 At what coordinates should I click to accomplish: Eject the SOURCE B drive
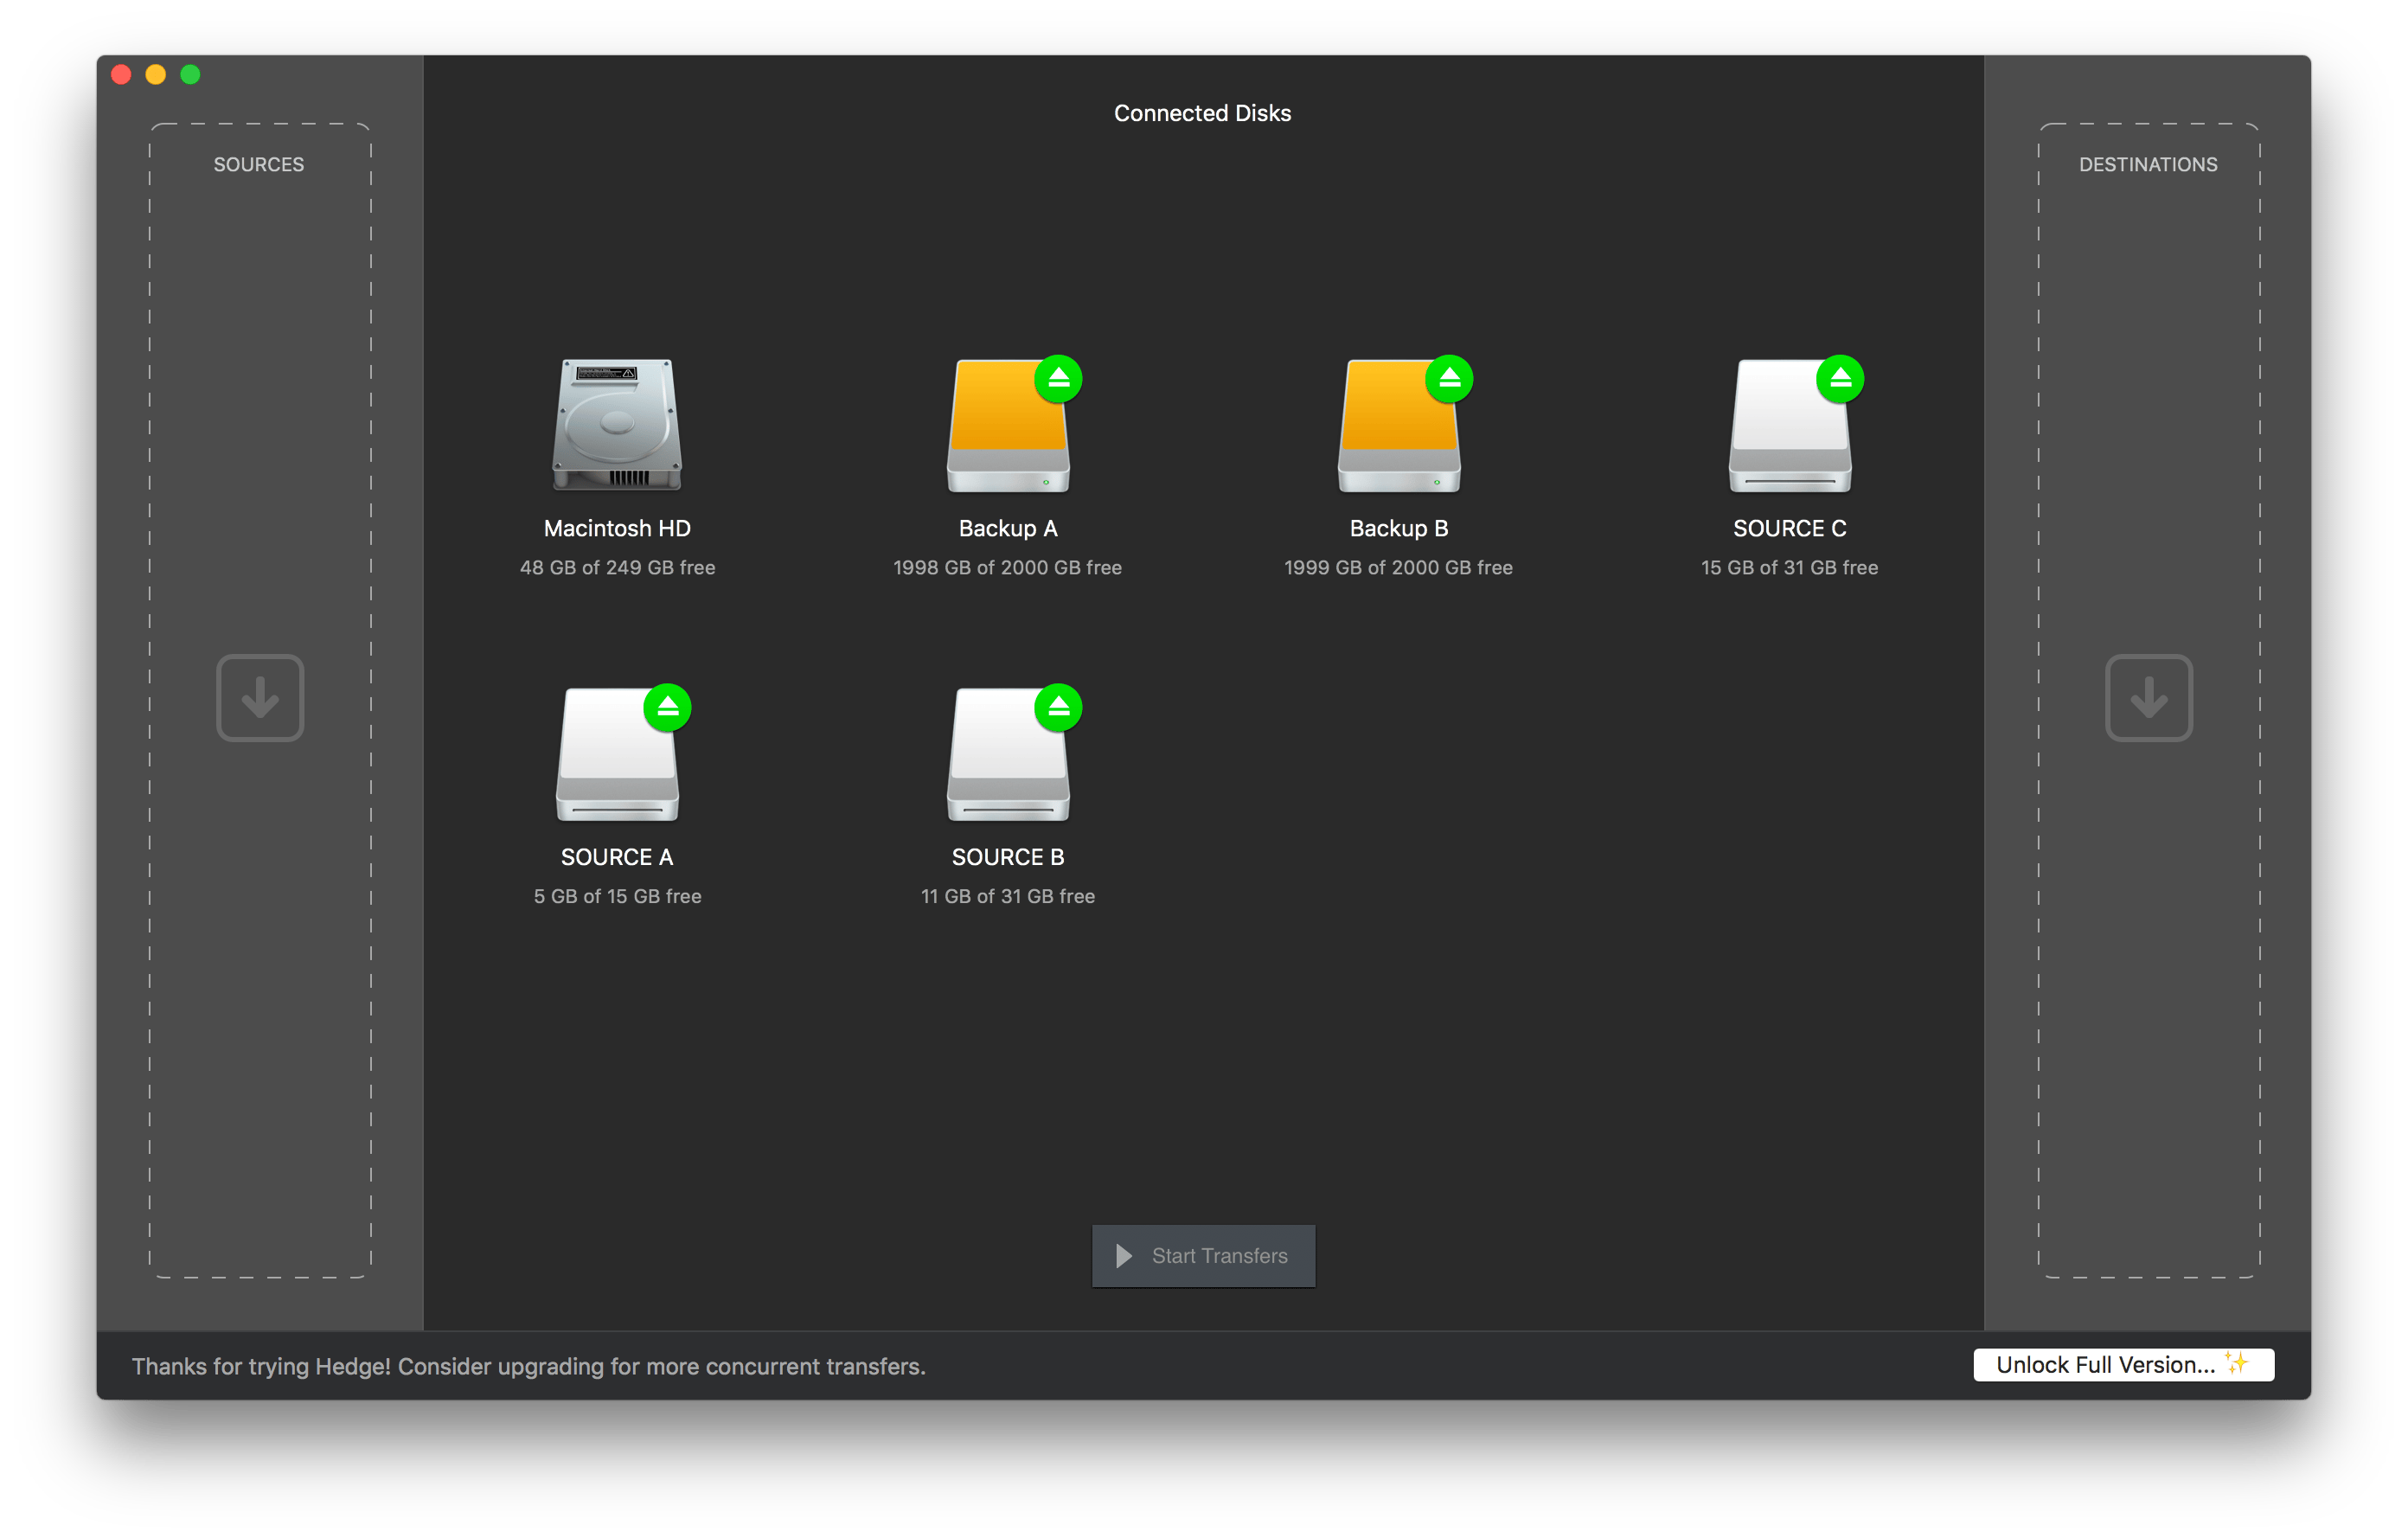[x=1059, y=708]
